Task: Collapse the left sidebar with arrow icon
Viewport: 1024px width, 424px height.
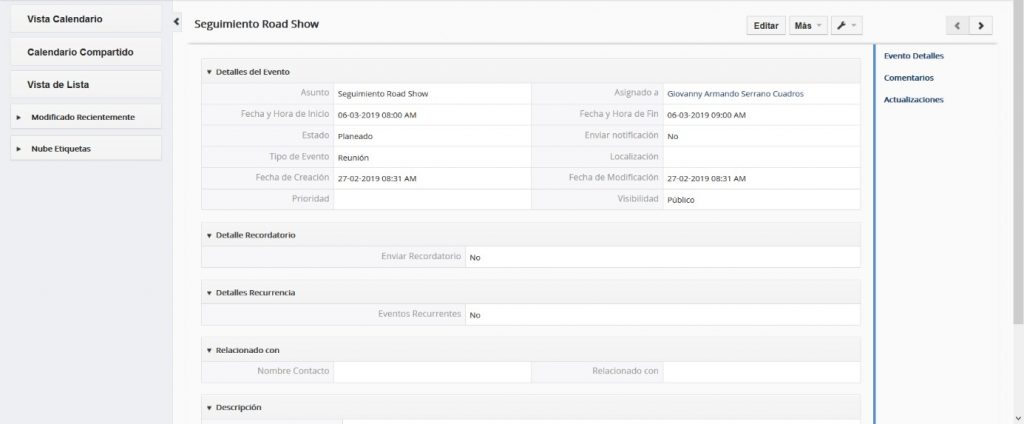Action: (x=176, y=21)
